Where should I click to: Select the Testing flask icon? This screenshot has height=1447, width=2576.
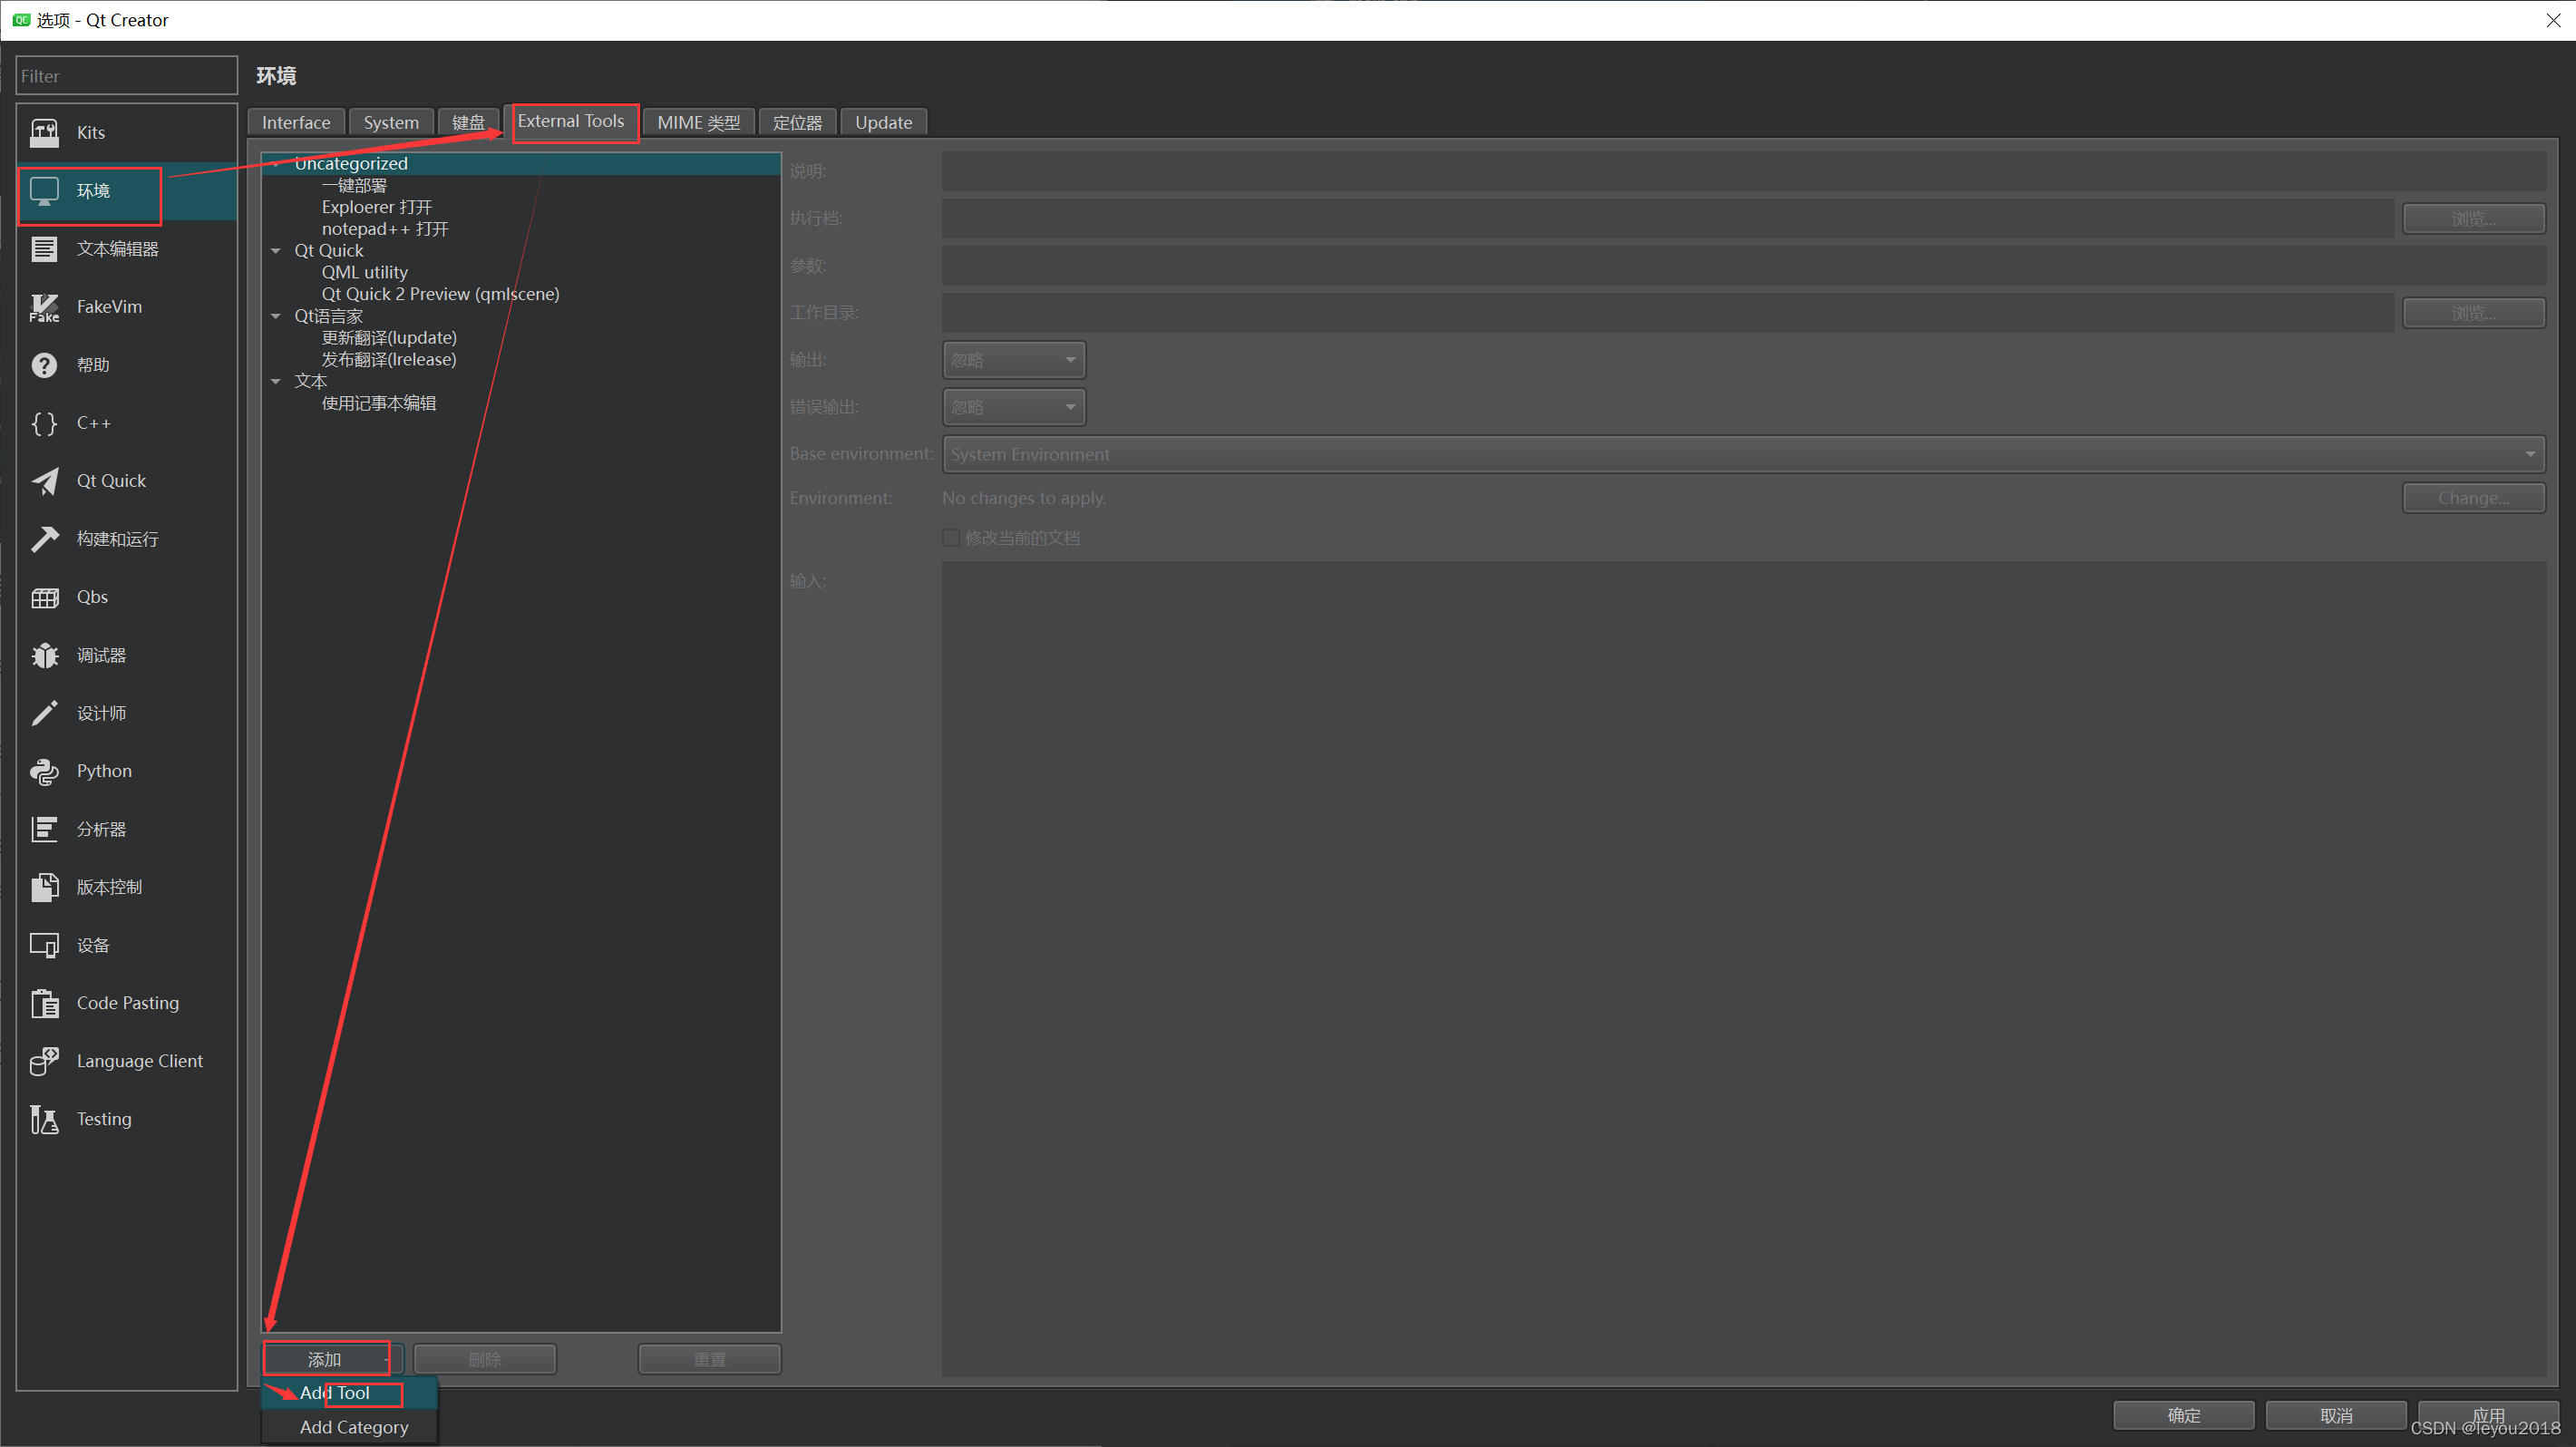(44, 1119)
